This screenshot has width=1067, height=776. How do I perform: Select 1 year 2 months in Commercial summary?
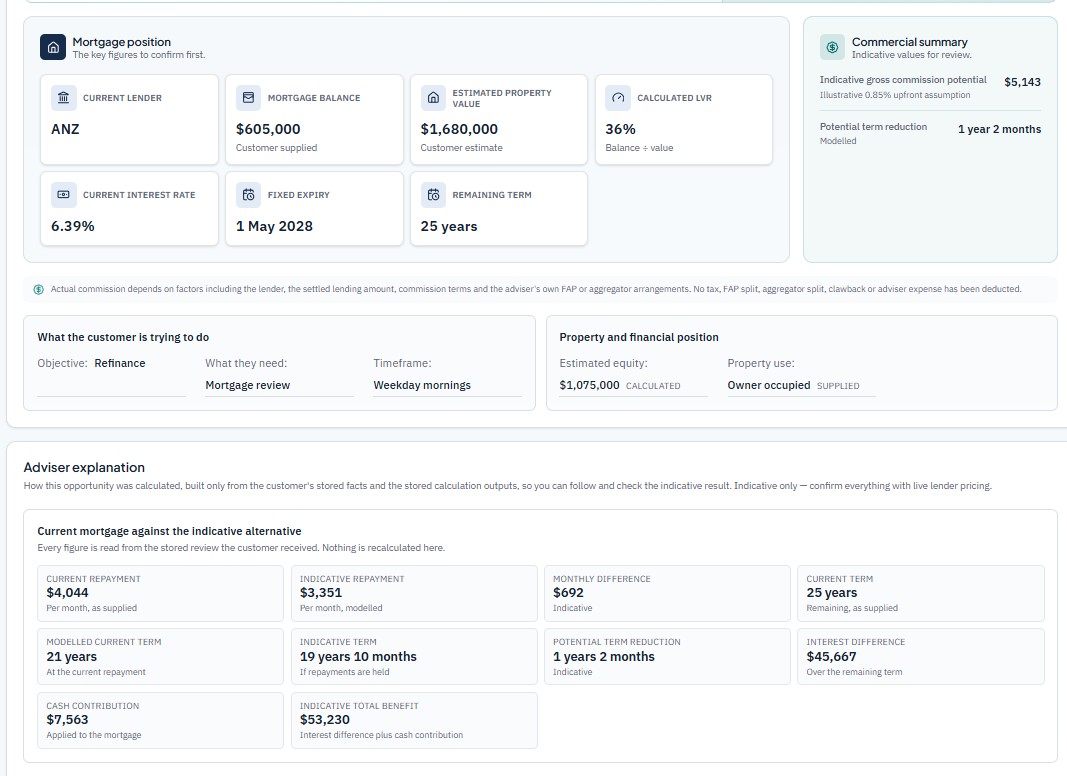(999, 129)
